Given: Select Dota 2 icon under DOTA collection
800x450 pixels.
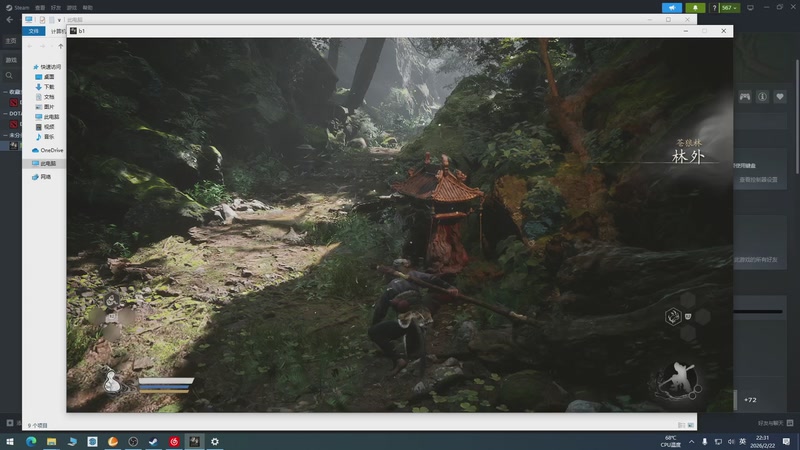Looking at the screenshot, I should (14, 124).
